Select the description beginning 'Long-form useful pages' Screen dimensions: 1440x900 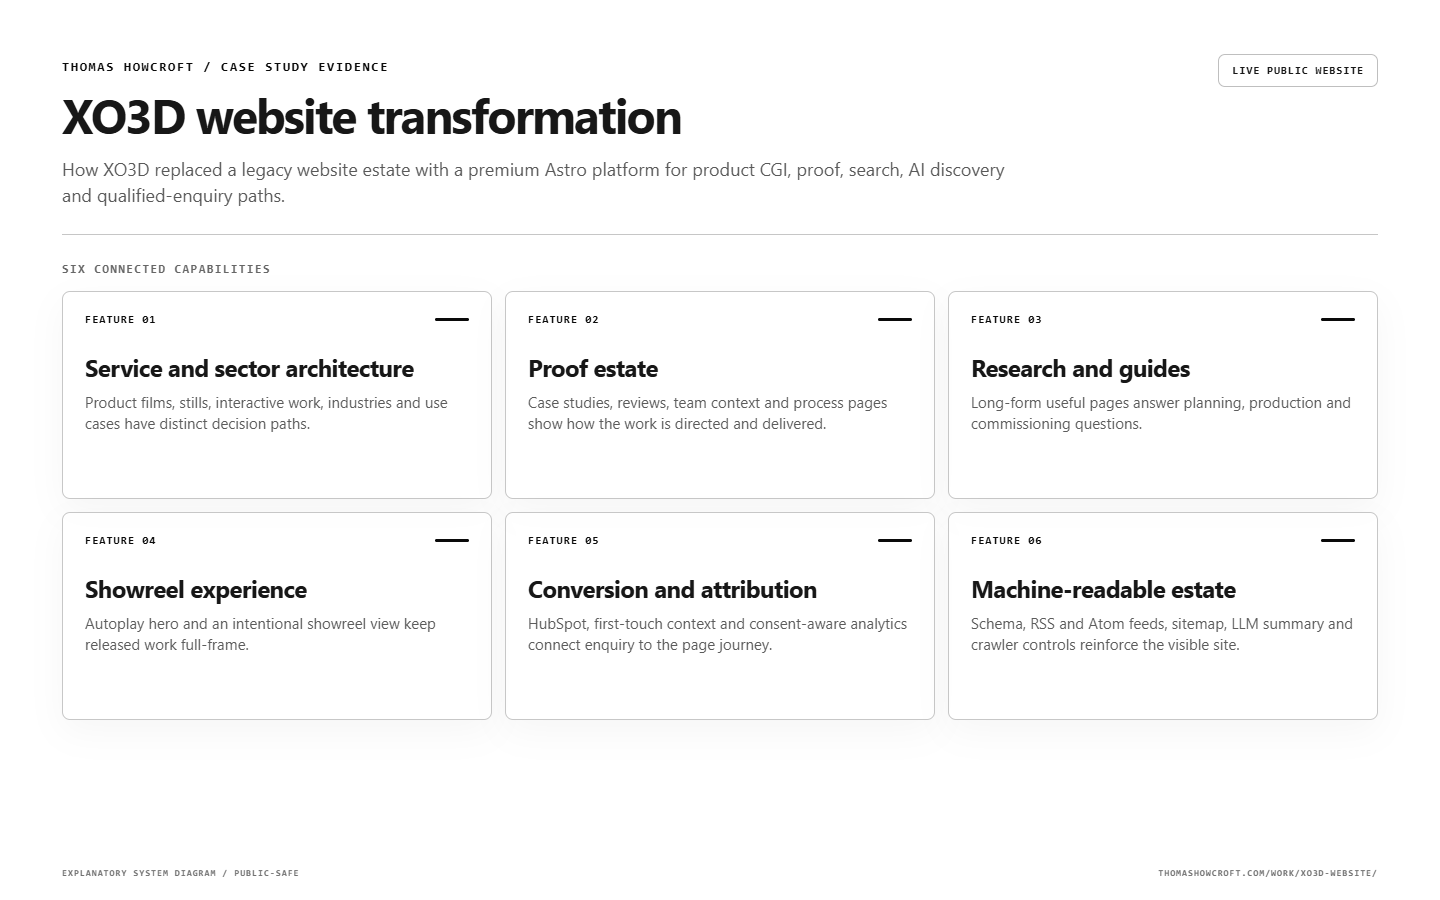1161,413
